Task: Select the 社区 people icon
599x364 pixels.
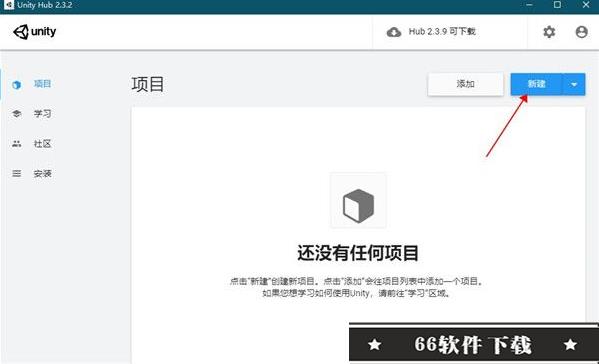Action: (16, 144)
